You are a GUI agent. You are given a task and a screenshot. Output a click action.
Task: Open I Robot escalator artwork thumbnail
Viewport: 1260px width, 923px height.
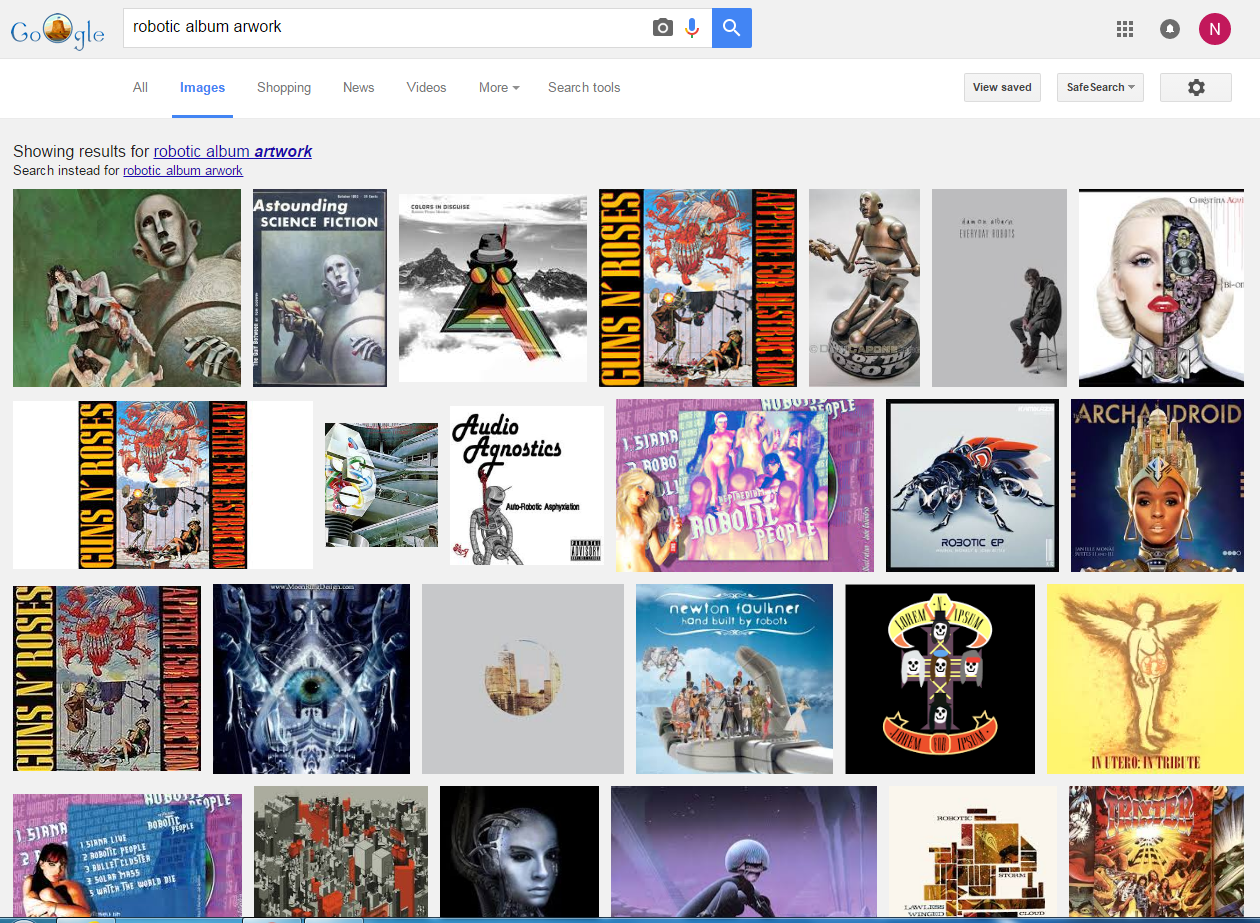click(382, 485)
